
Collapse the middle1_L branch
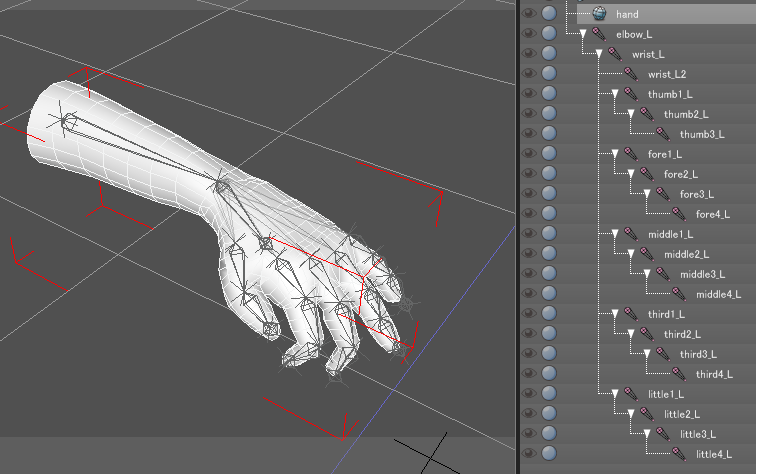click(x=615, y=234)
